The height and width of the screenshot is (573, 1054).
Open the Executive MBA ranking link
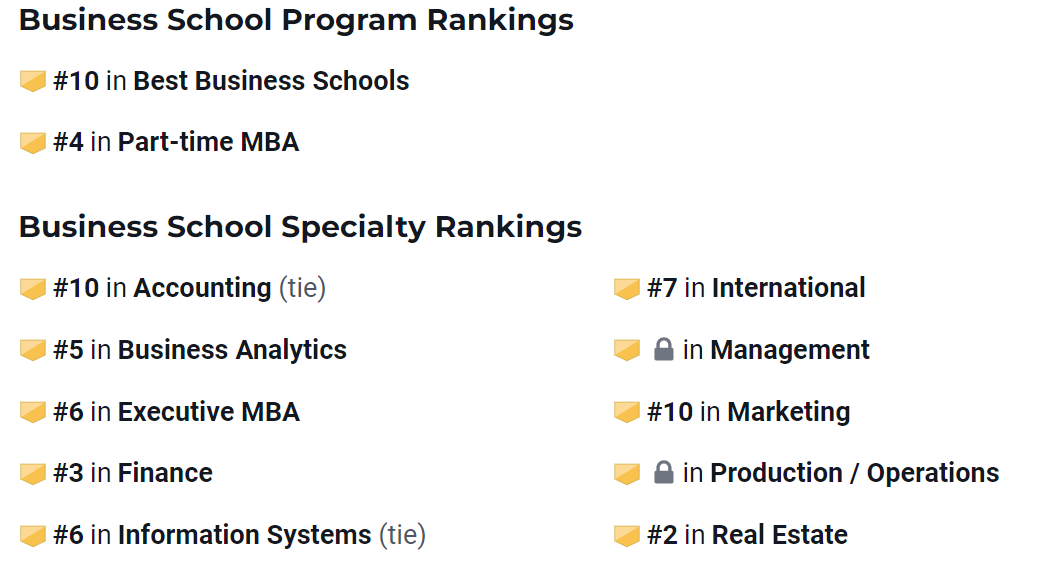(x=209, y=412)
